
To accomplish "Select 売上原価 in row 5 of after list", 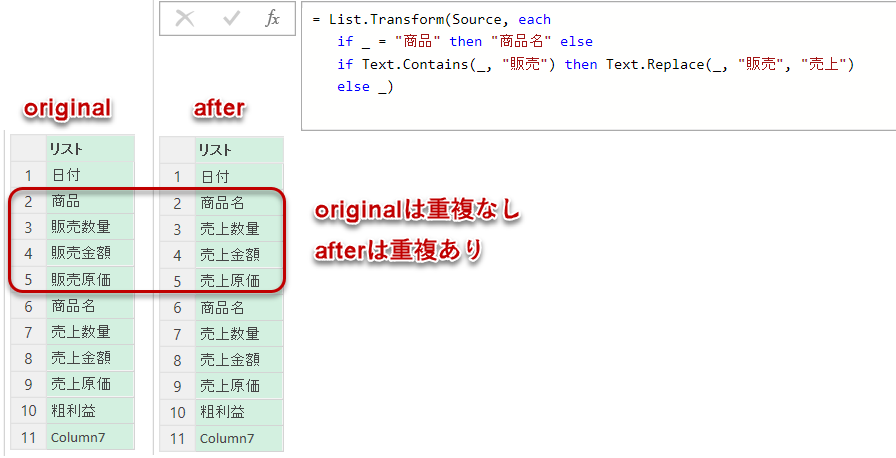I will [239, 282].
